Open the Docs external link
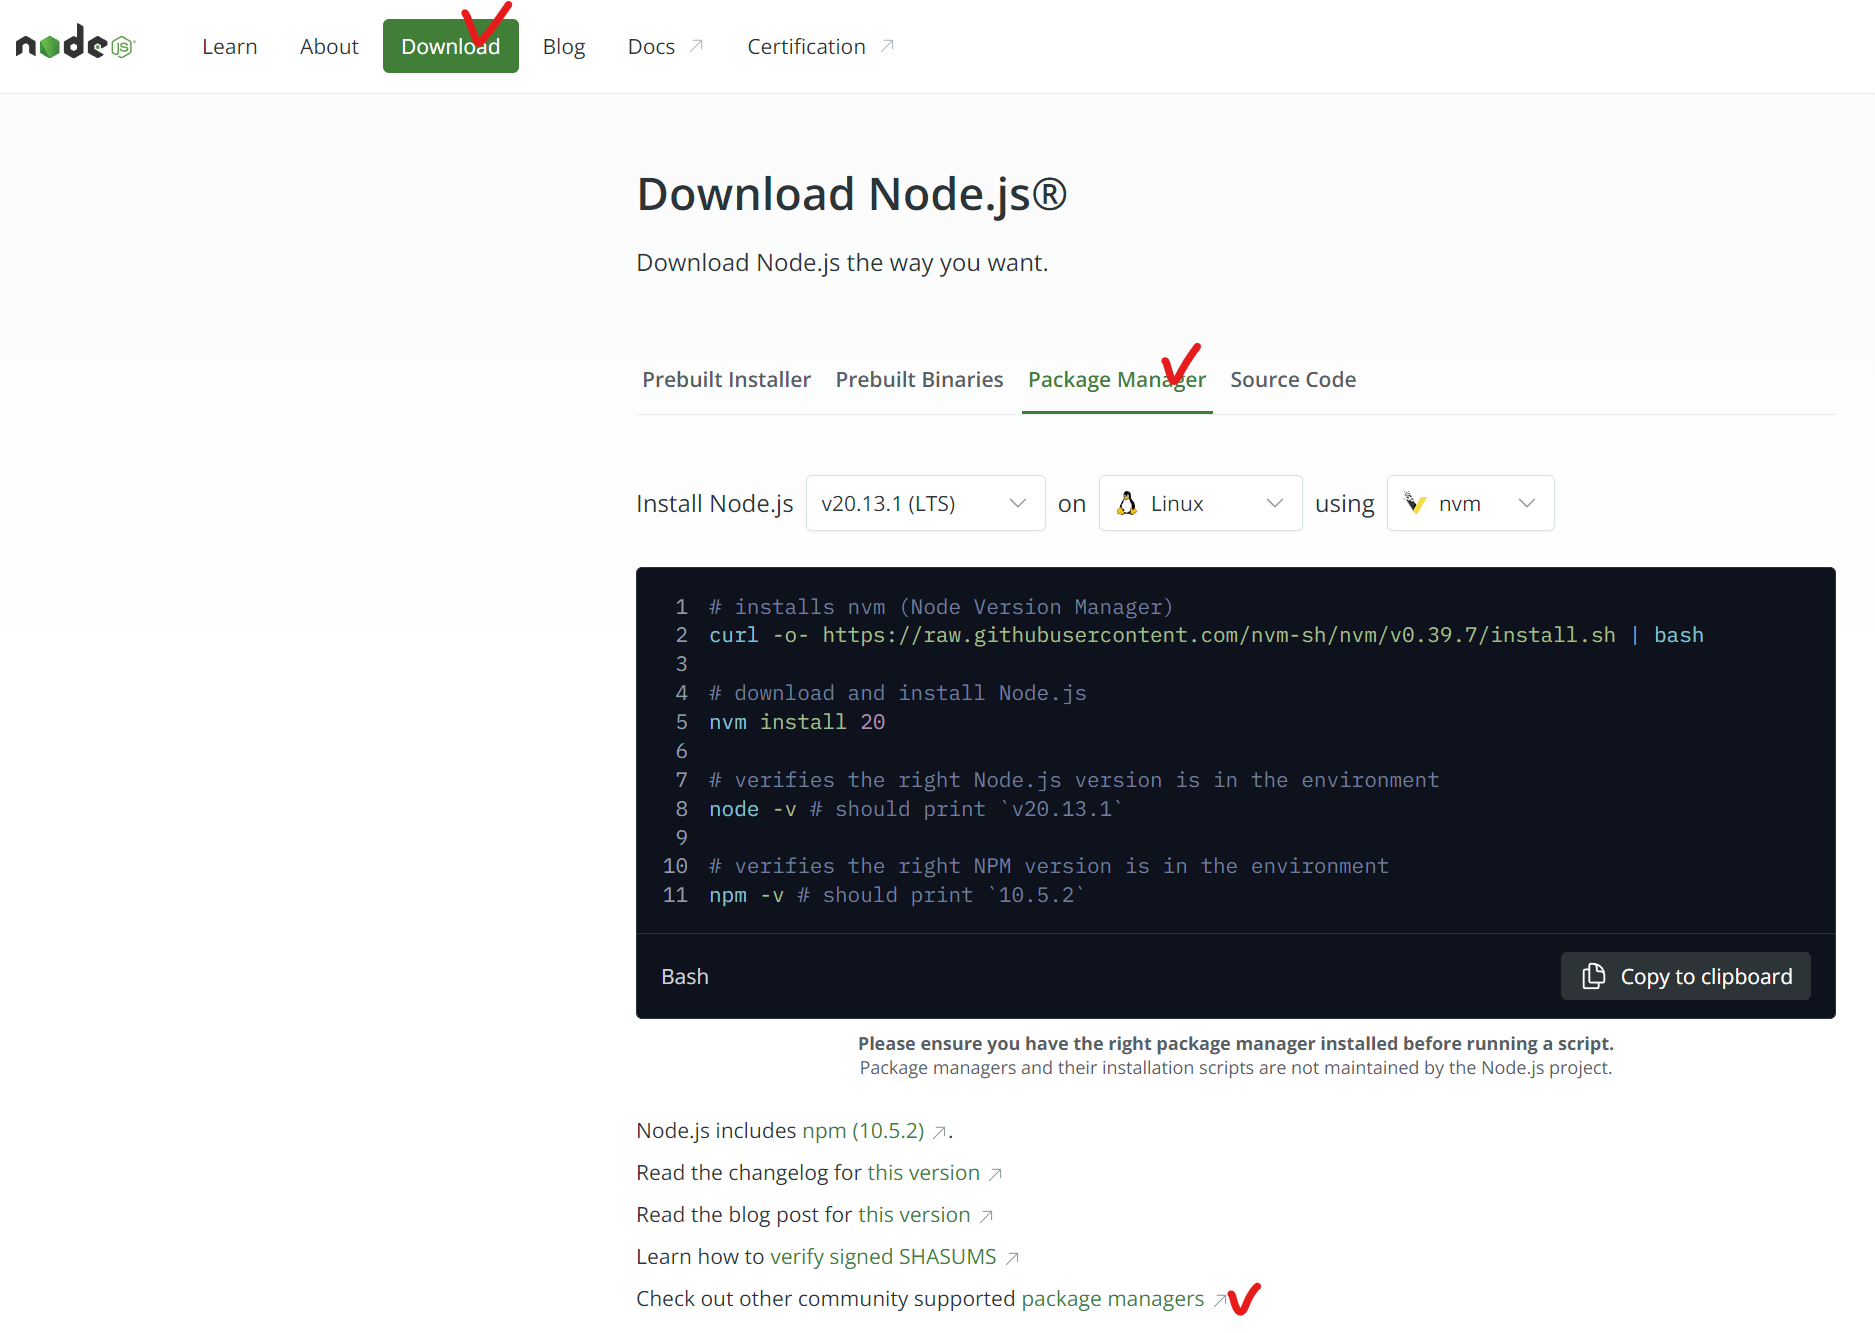The height and width of the screenshot is (1333, 1875). click(x=665, y=47)
